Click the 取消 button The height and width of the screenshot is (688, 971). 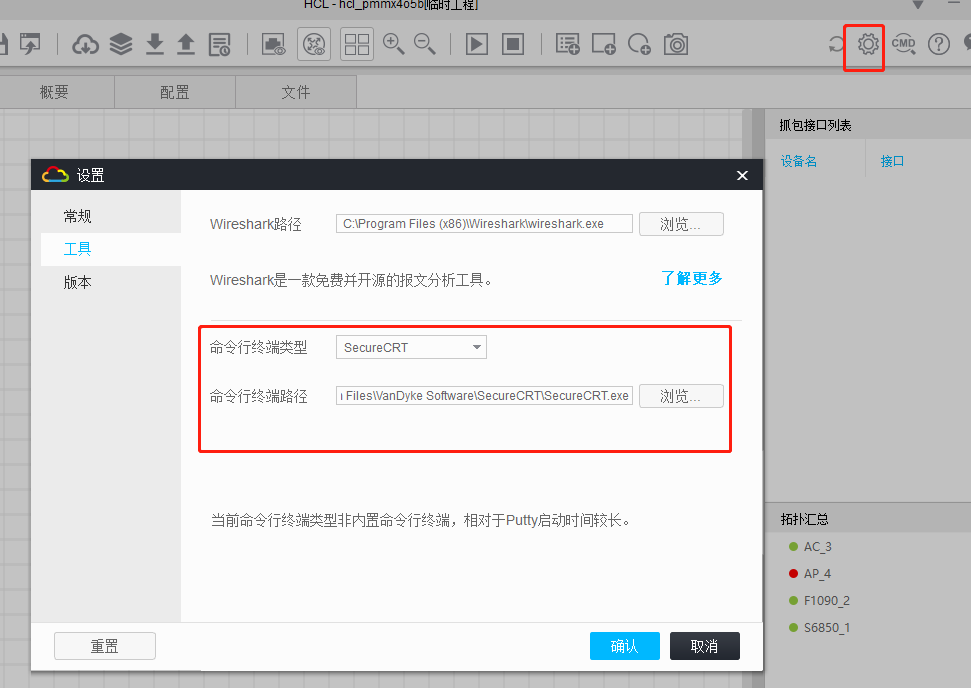click(x=704, y=646)
